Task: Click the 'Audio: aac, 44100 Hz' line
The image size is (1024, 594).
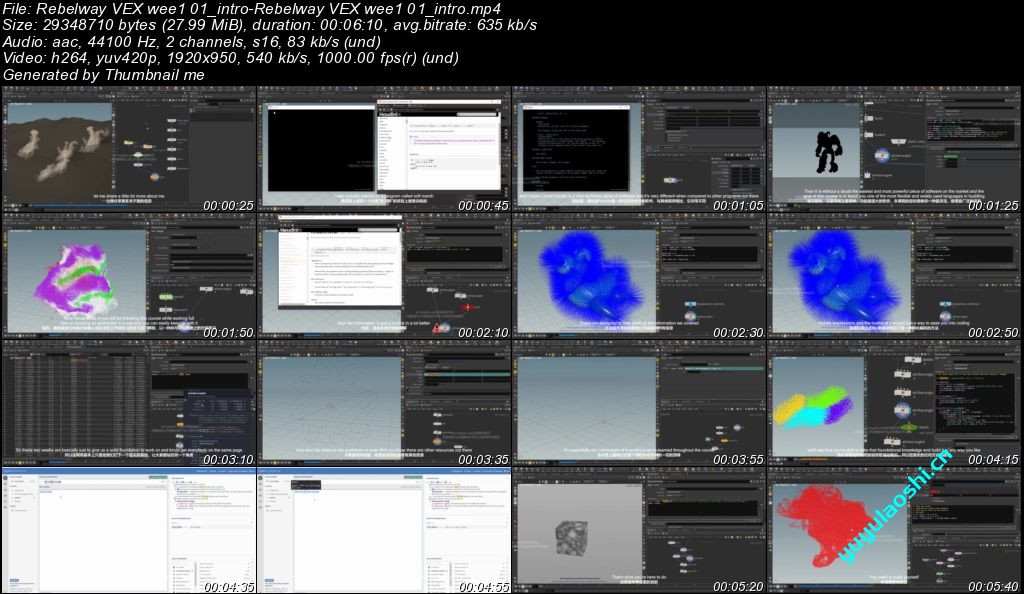Action: tap(192, 41)
